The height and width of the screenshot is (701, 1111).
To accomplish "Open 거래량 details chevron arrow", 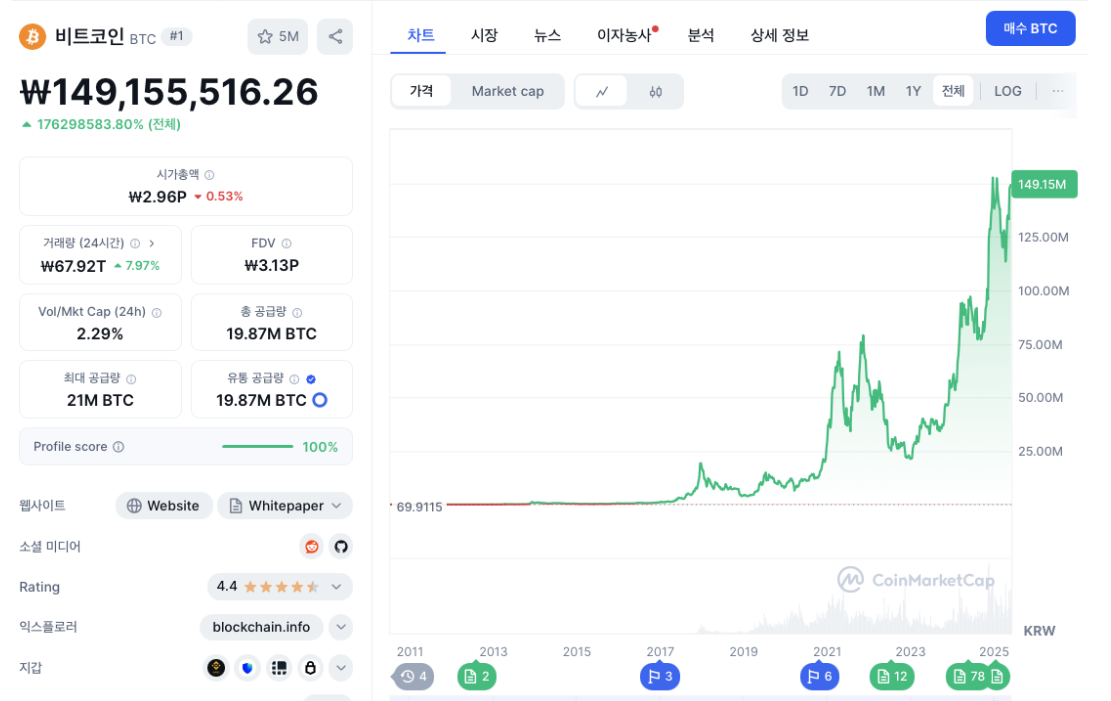I will (x=152, y=243).
